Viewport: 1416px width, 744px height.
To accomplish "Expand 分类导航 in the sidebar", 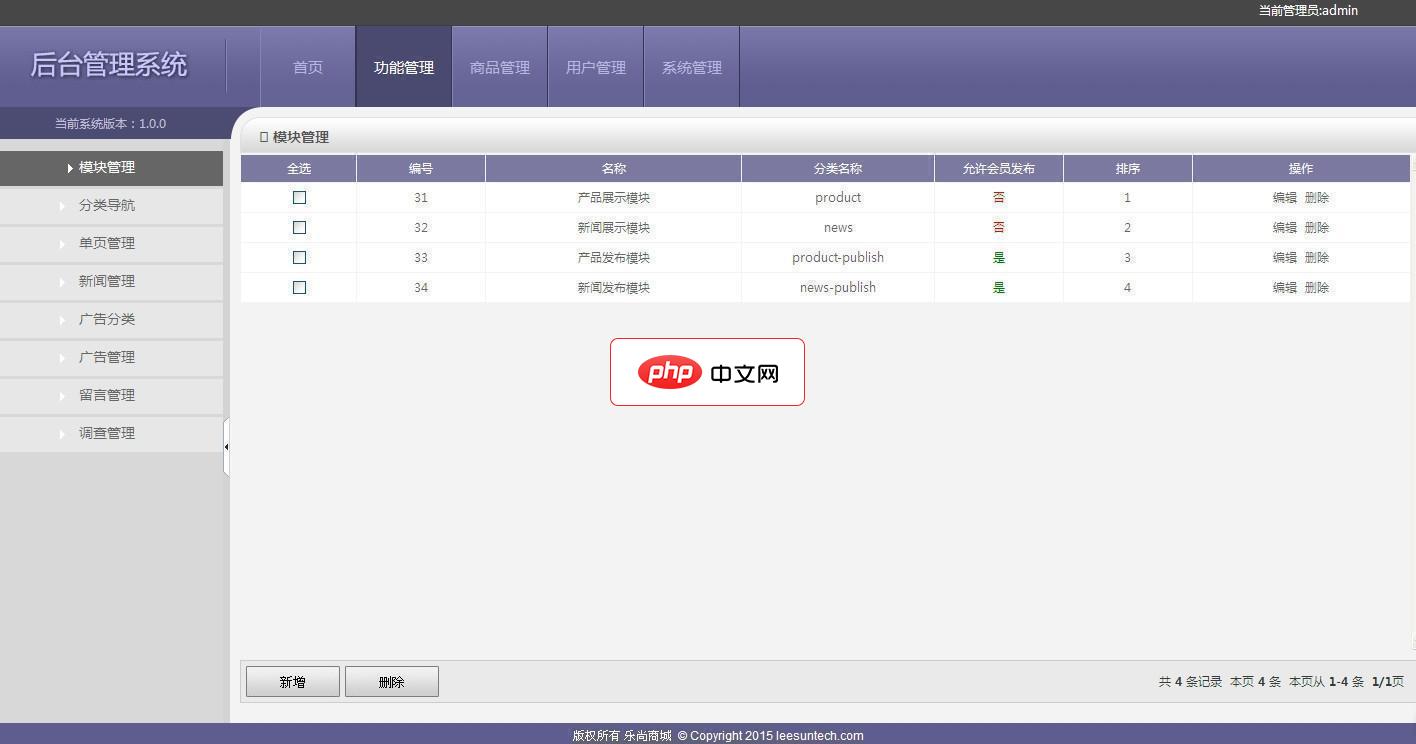I will [107, 205].
